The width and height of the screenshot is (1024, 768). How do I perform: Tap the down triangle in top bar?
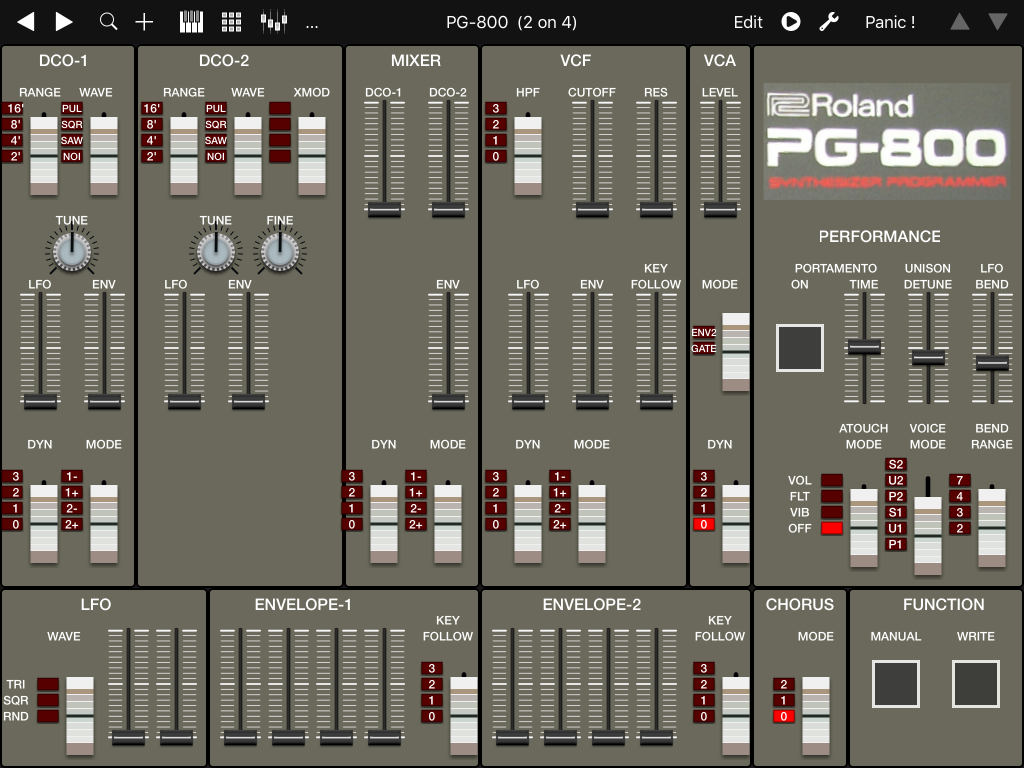click(997, 22)
